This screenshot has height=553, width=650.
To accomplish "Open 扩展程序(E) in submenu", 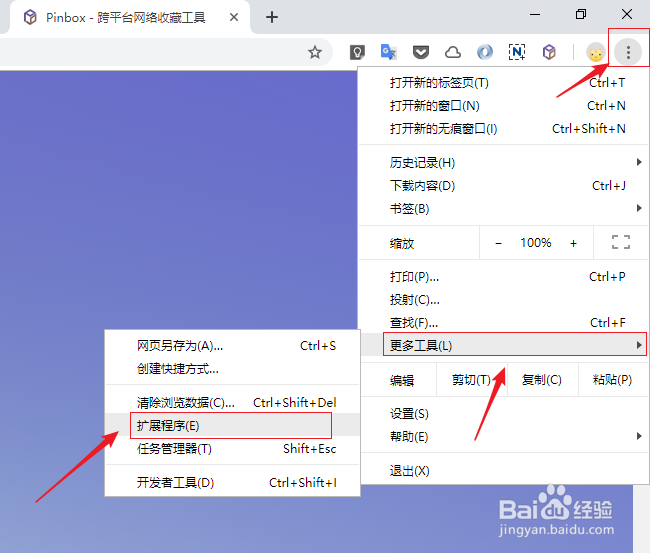I will pyautogui.click(x=232, y=425).
